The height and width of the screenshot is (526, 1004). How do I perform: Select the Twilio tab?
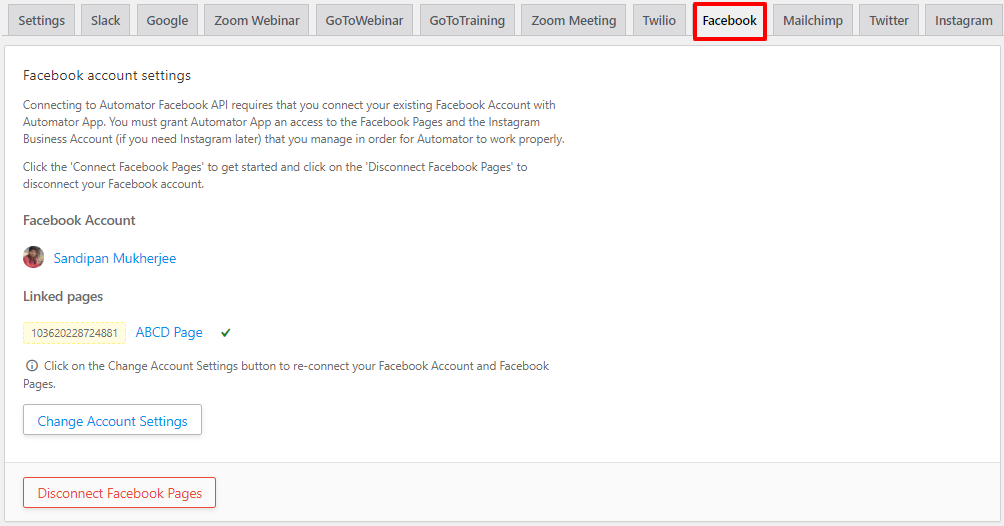pos(660,21)
